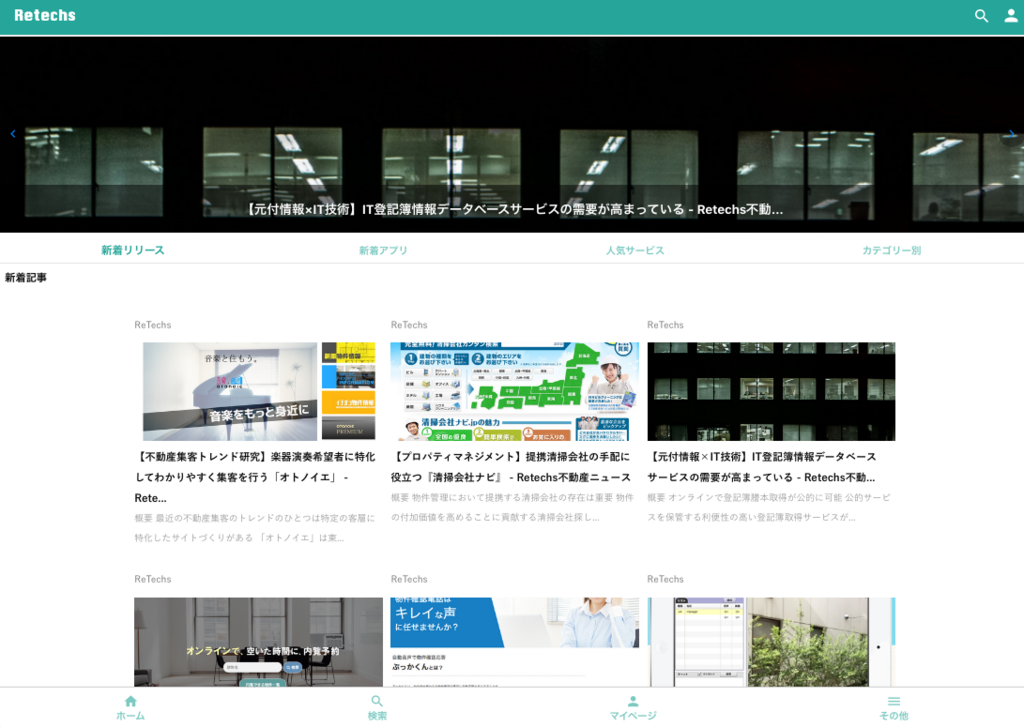Click the 概要 summary under オトノイエ article
The height and width of the screenshot is (727, 1024).
tap(255, 528)
